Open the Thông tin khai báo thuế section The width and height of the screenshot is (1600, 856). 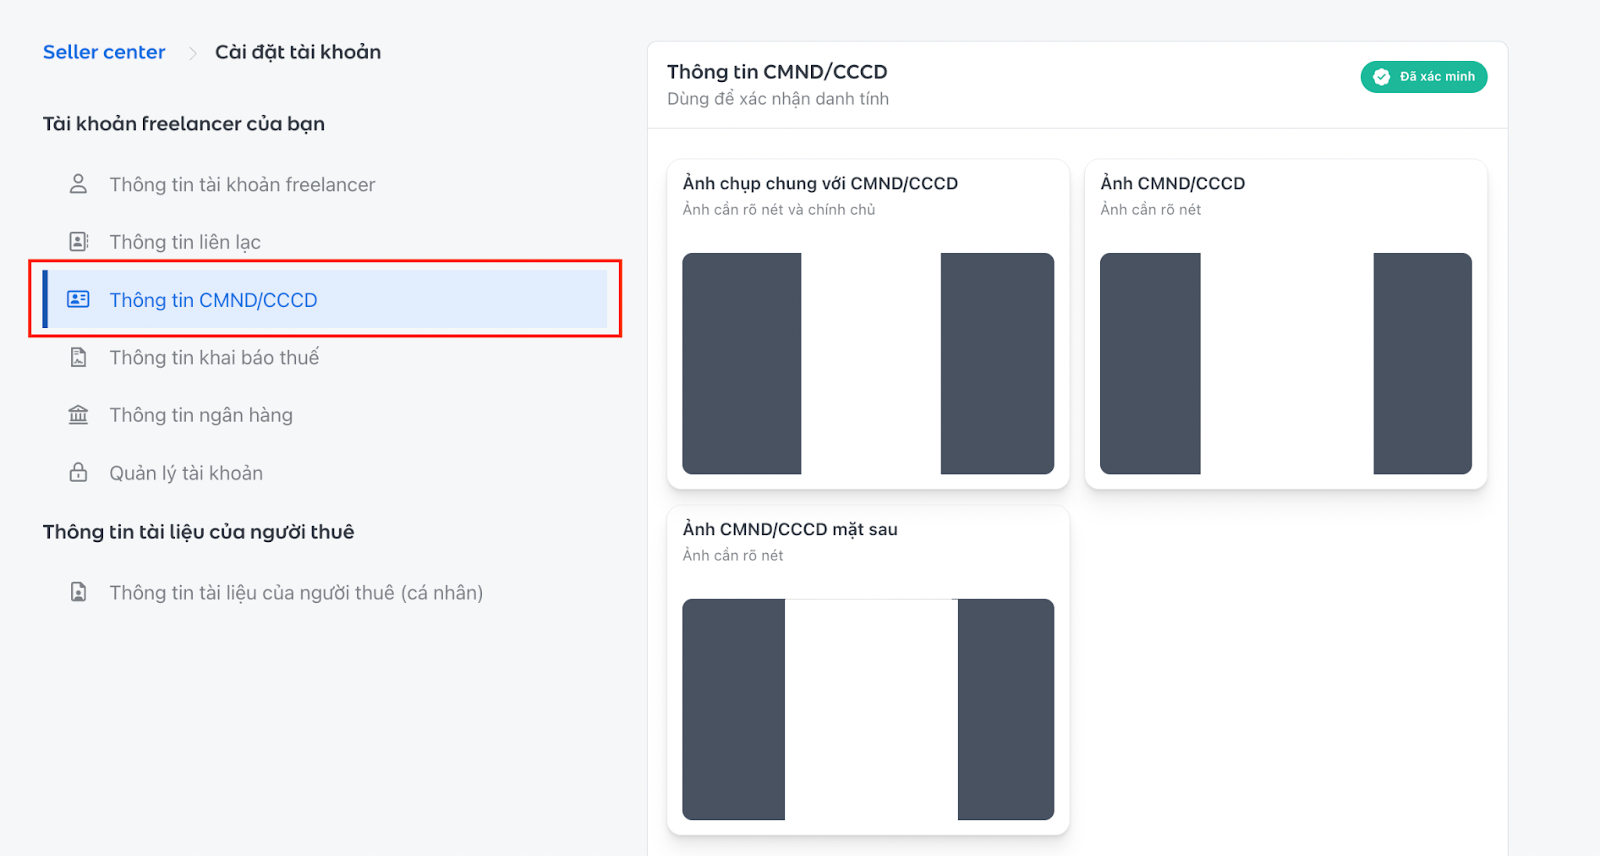214,356
